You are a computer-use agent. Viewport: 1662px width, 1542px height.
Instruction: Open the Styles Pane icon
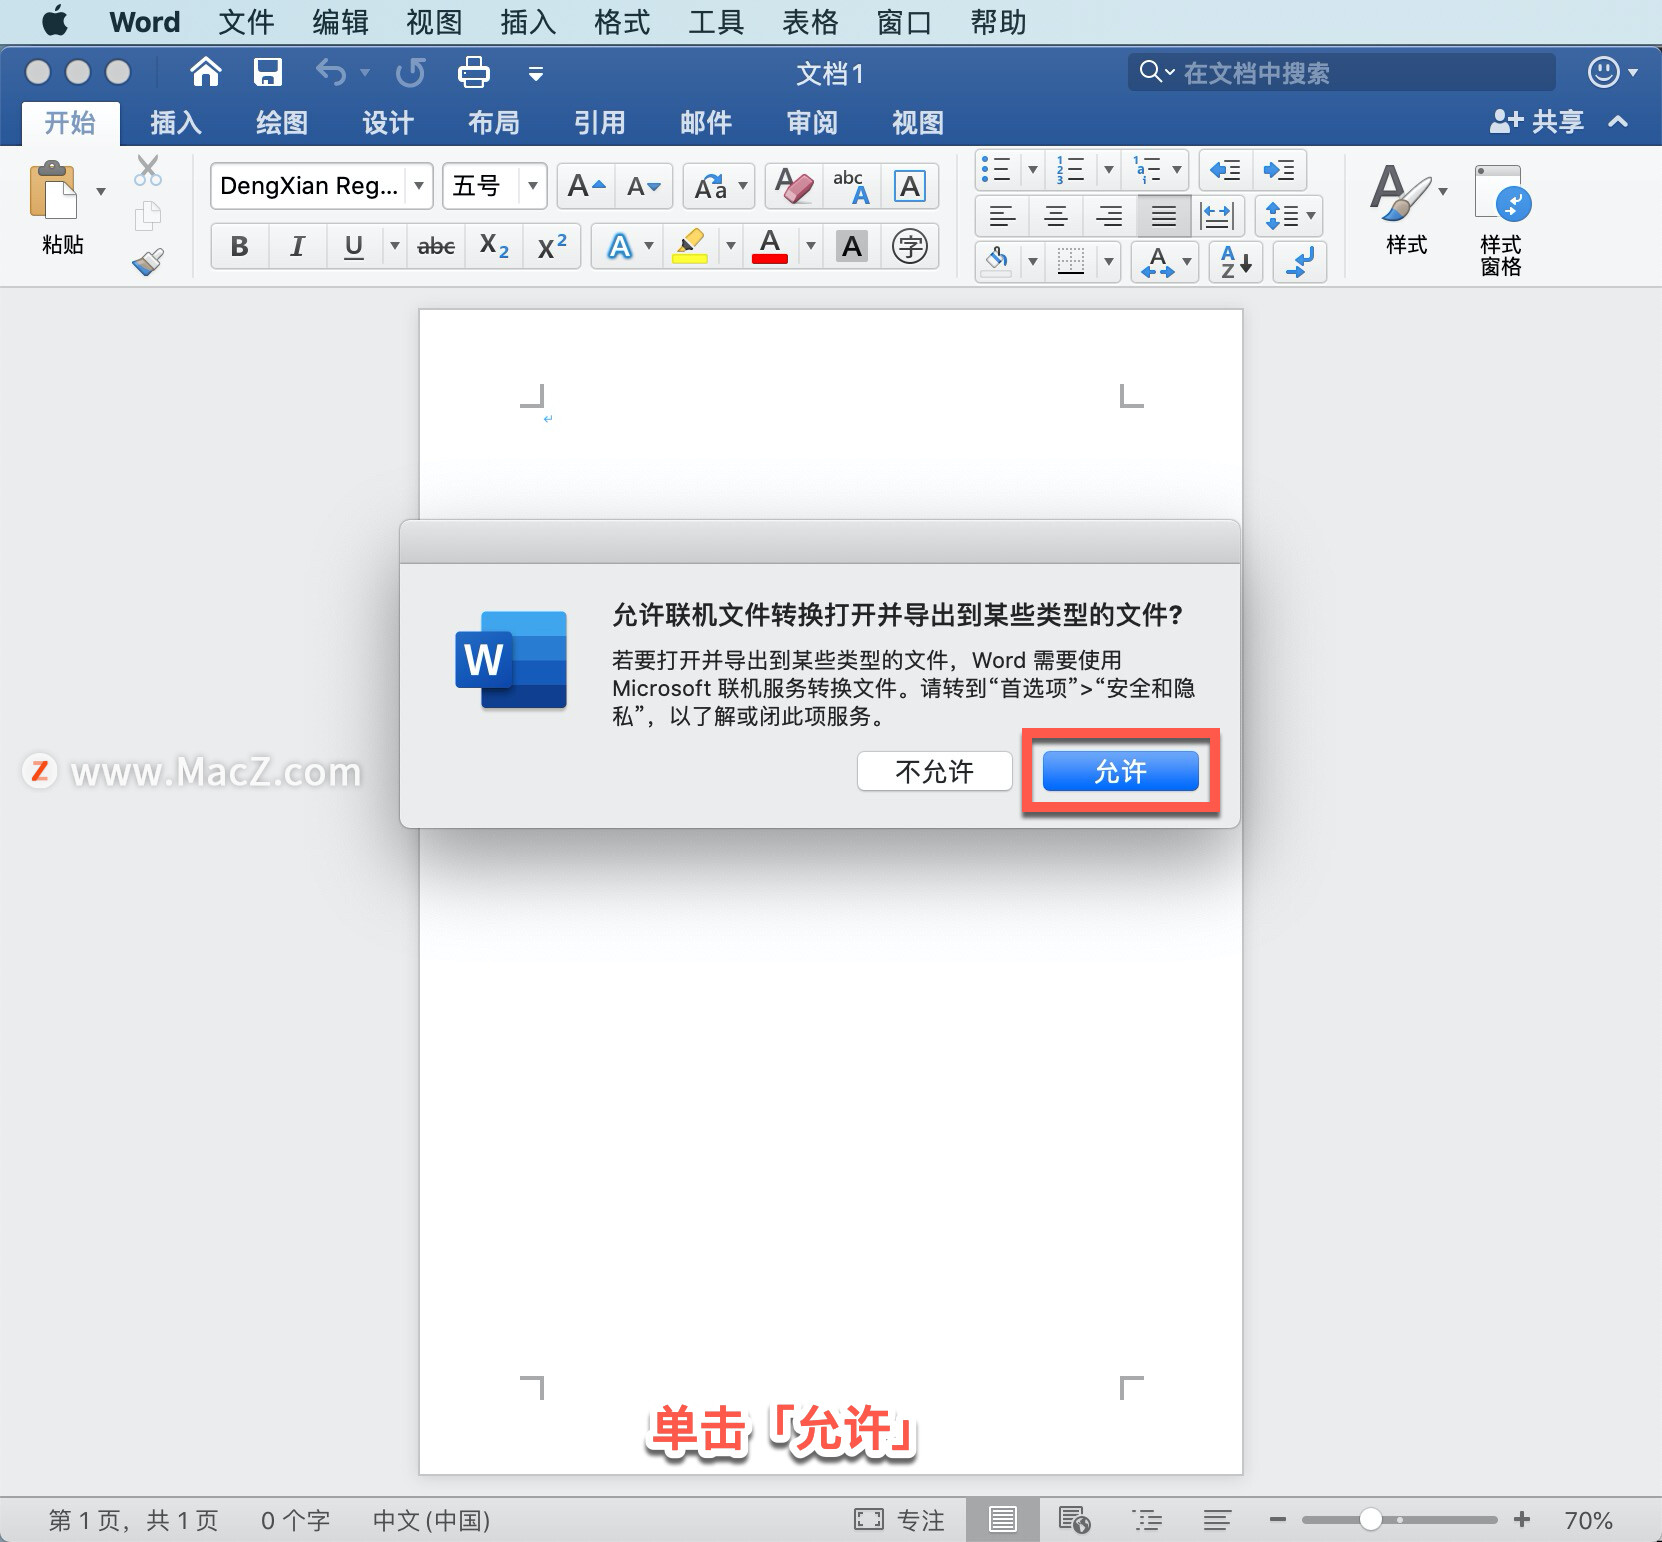(1501, 220)
